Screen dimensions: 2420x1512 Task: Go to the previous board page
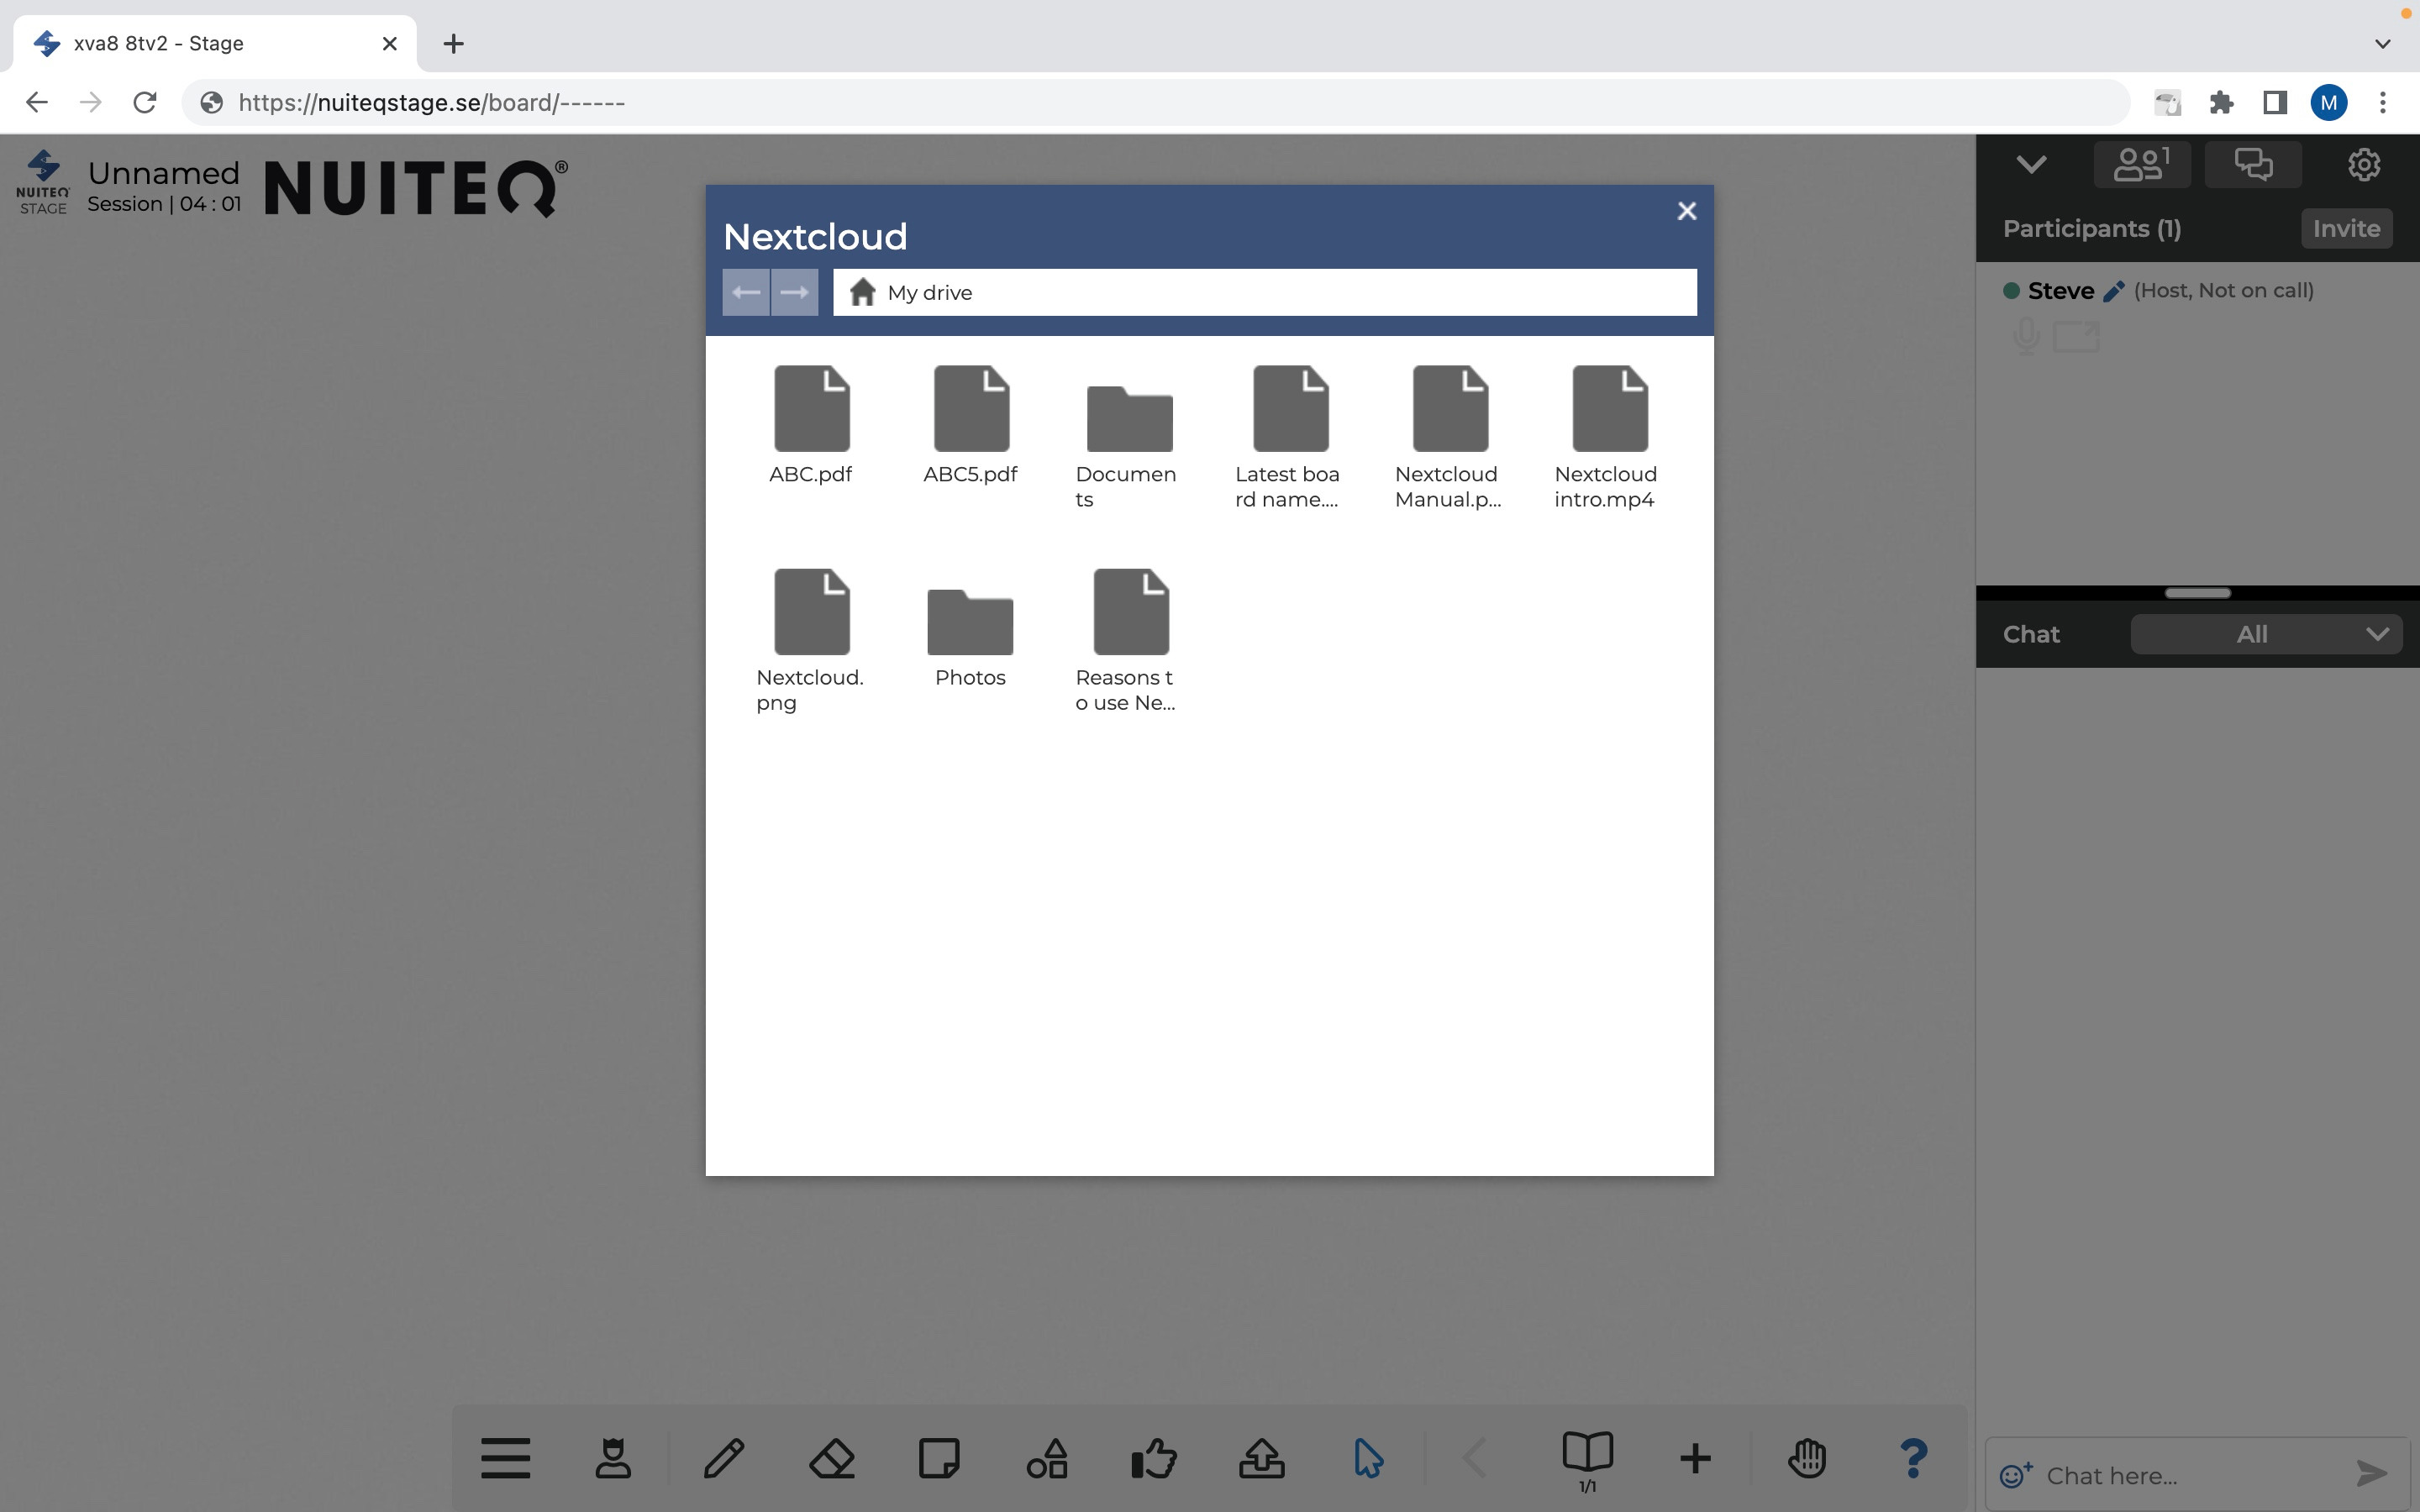tap(1476, 1458)
